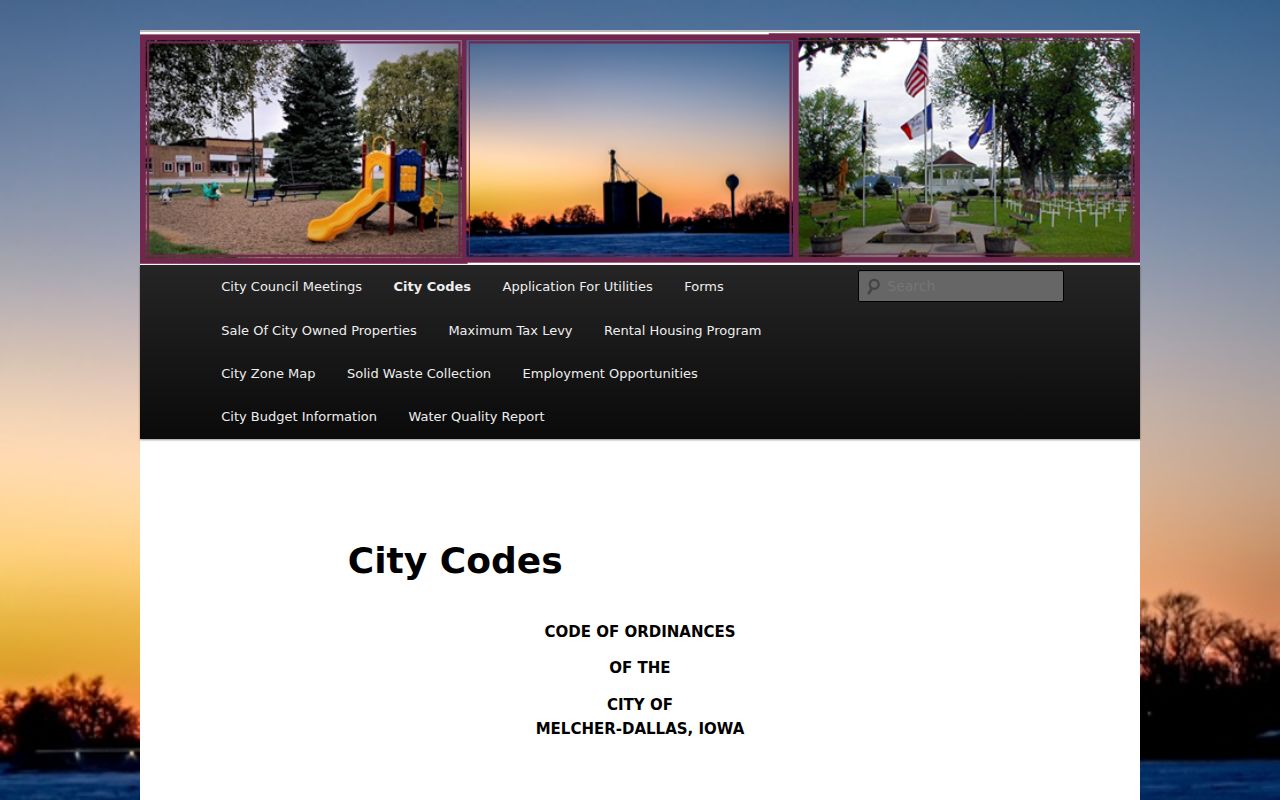
Task: Open City Budget Information page
Action: (299, 416)
